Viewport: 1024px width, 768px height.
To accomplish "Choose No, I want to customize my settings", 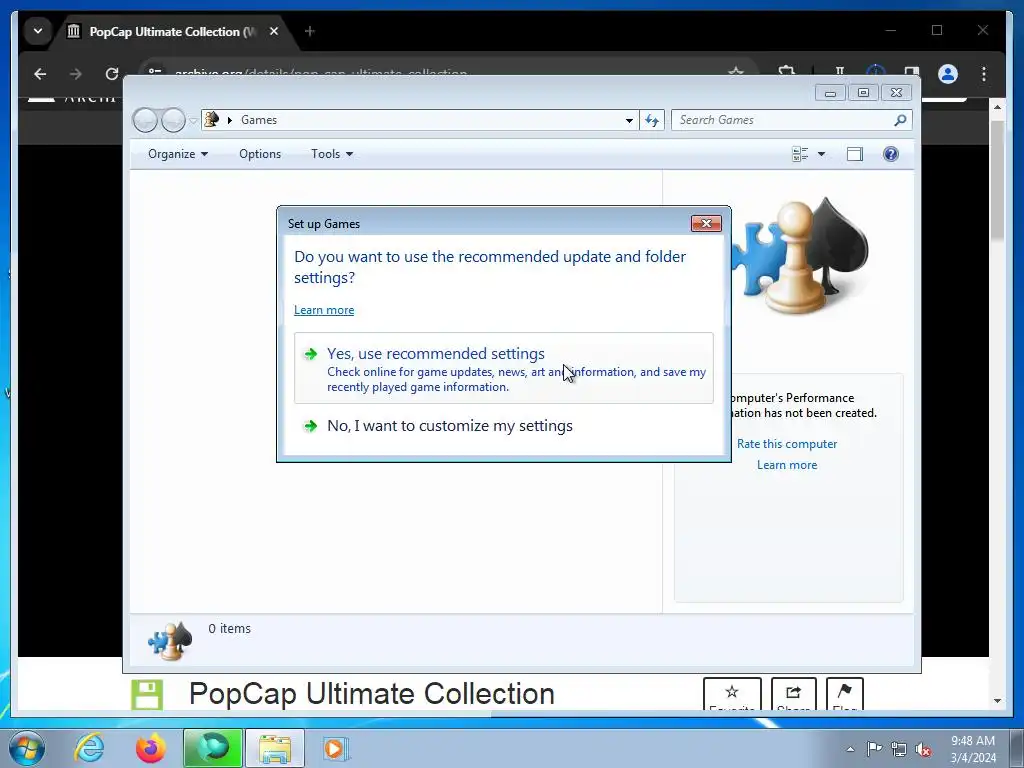I will [x=504, y=426].
